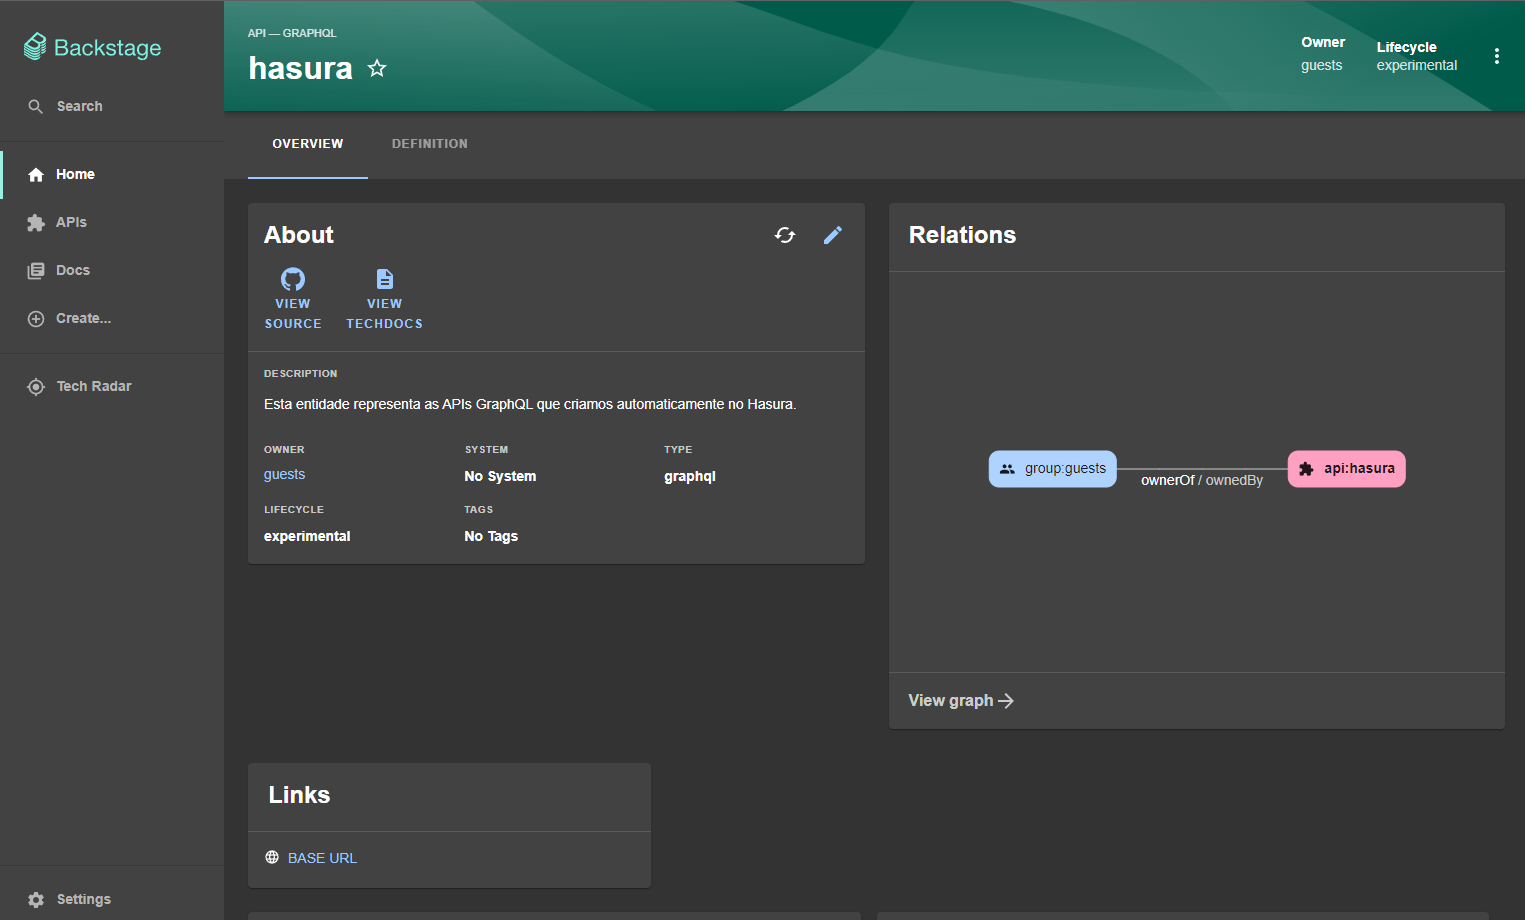
Task: Click the Tech Radar target icon
Action: 36,387
